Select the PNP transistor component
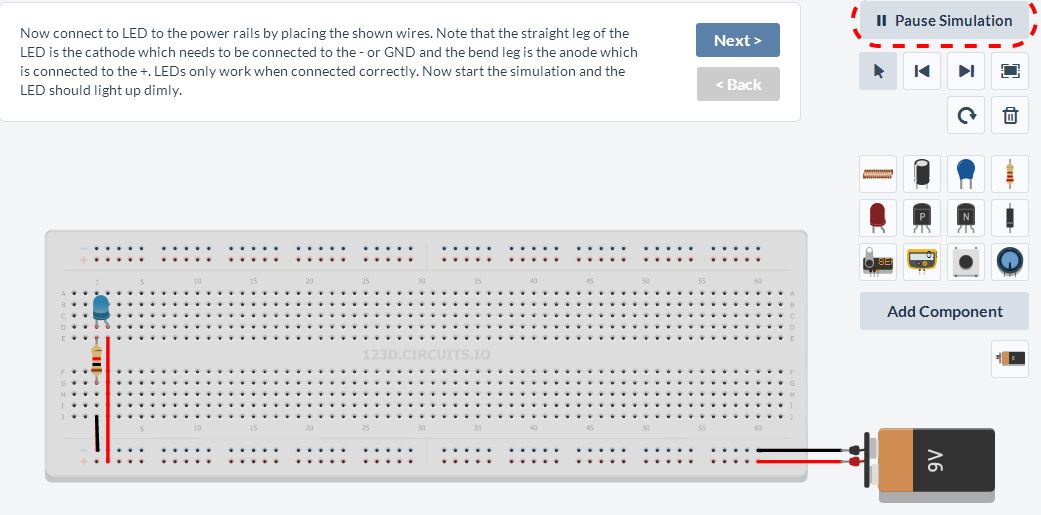Screen dimensions: 1041x515 click(x=921, y=218)
